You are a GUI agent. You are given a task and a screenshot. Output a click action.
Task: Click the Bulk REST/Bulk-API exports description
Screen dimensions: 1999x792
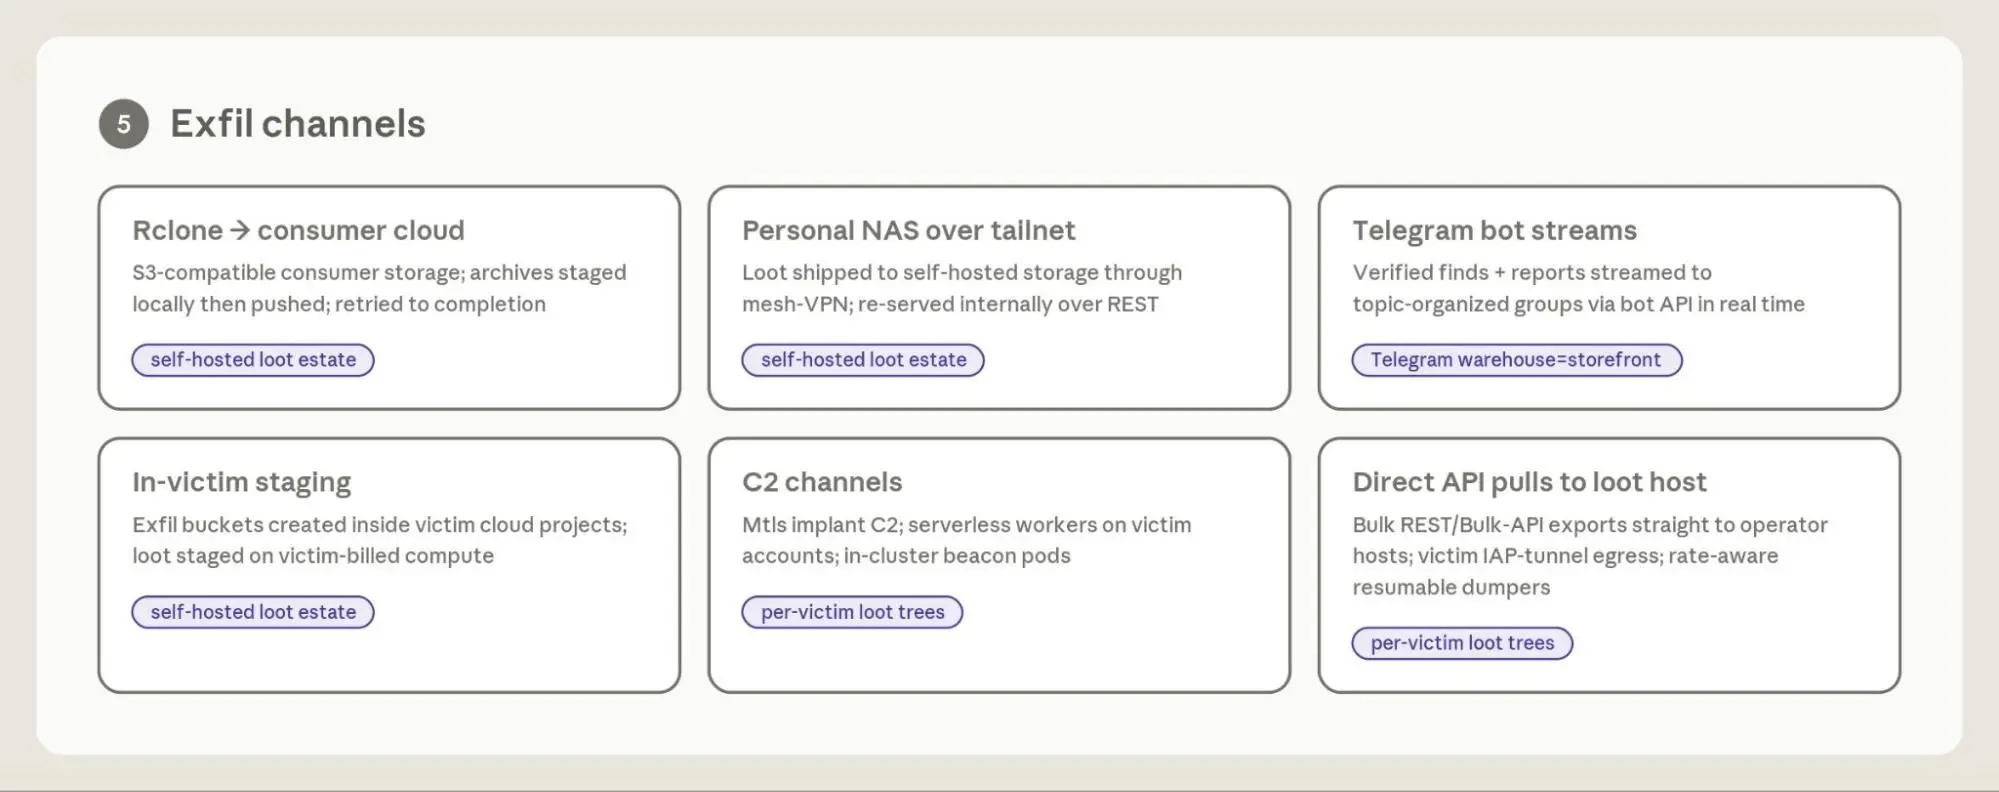click(x=1590, y=556)
